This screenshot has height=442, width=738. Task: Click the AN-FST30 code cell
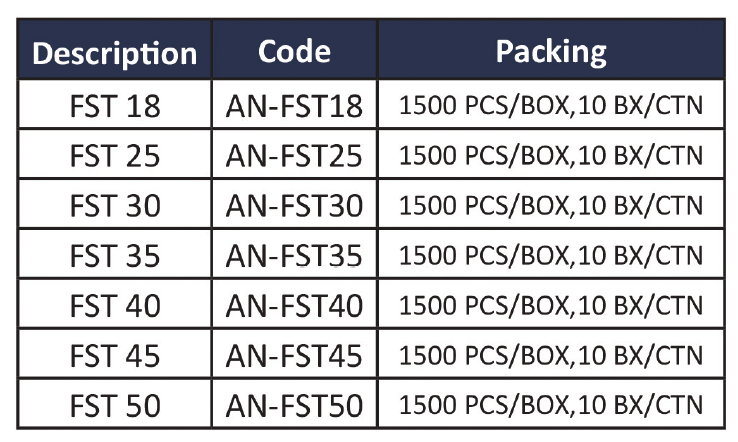pyautogui.click(x=295, y=204)
